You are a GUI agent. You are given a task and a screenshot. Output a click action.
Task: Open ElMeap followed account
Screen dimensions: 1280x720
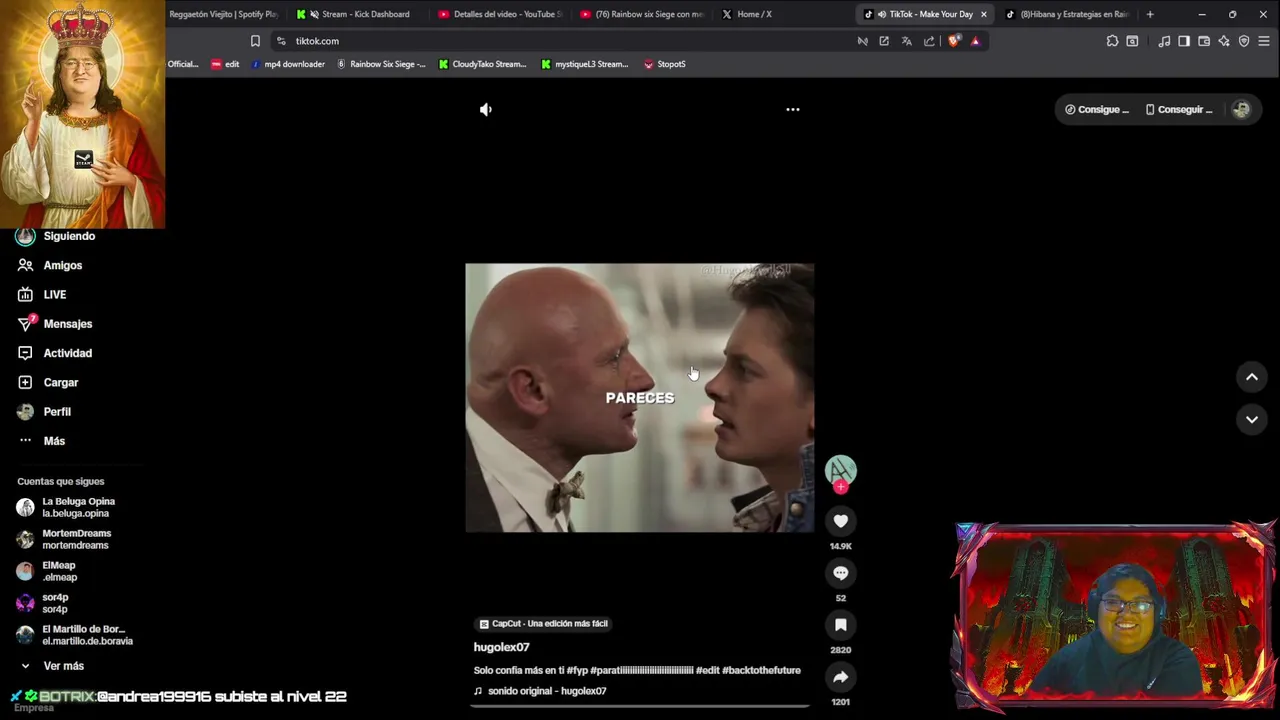coord(47,572)
